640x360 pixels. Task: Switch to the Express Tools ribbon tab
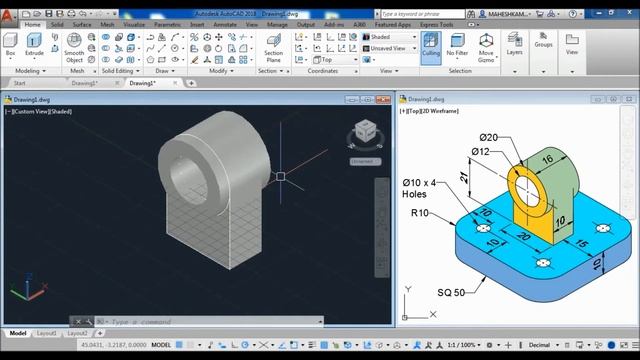436,24
